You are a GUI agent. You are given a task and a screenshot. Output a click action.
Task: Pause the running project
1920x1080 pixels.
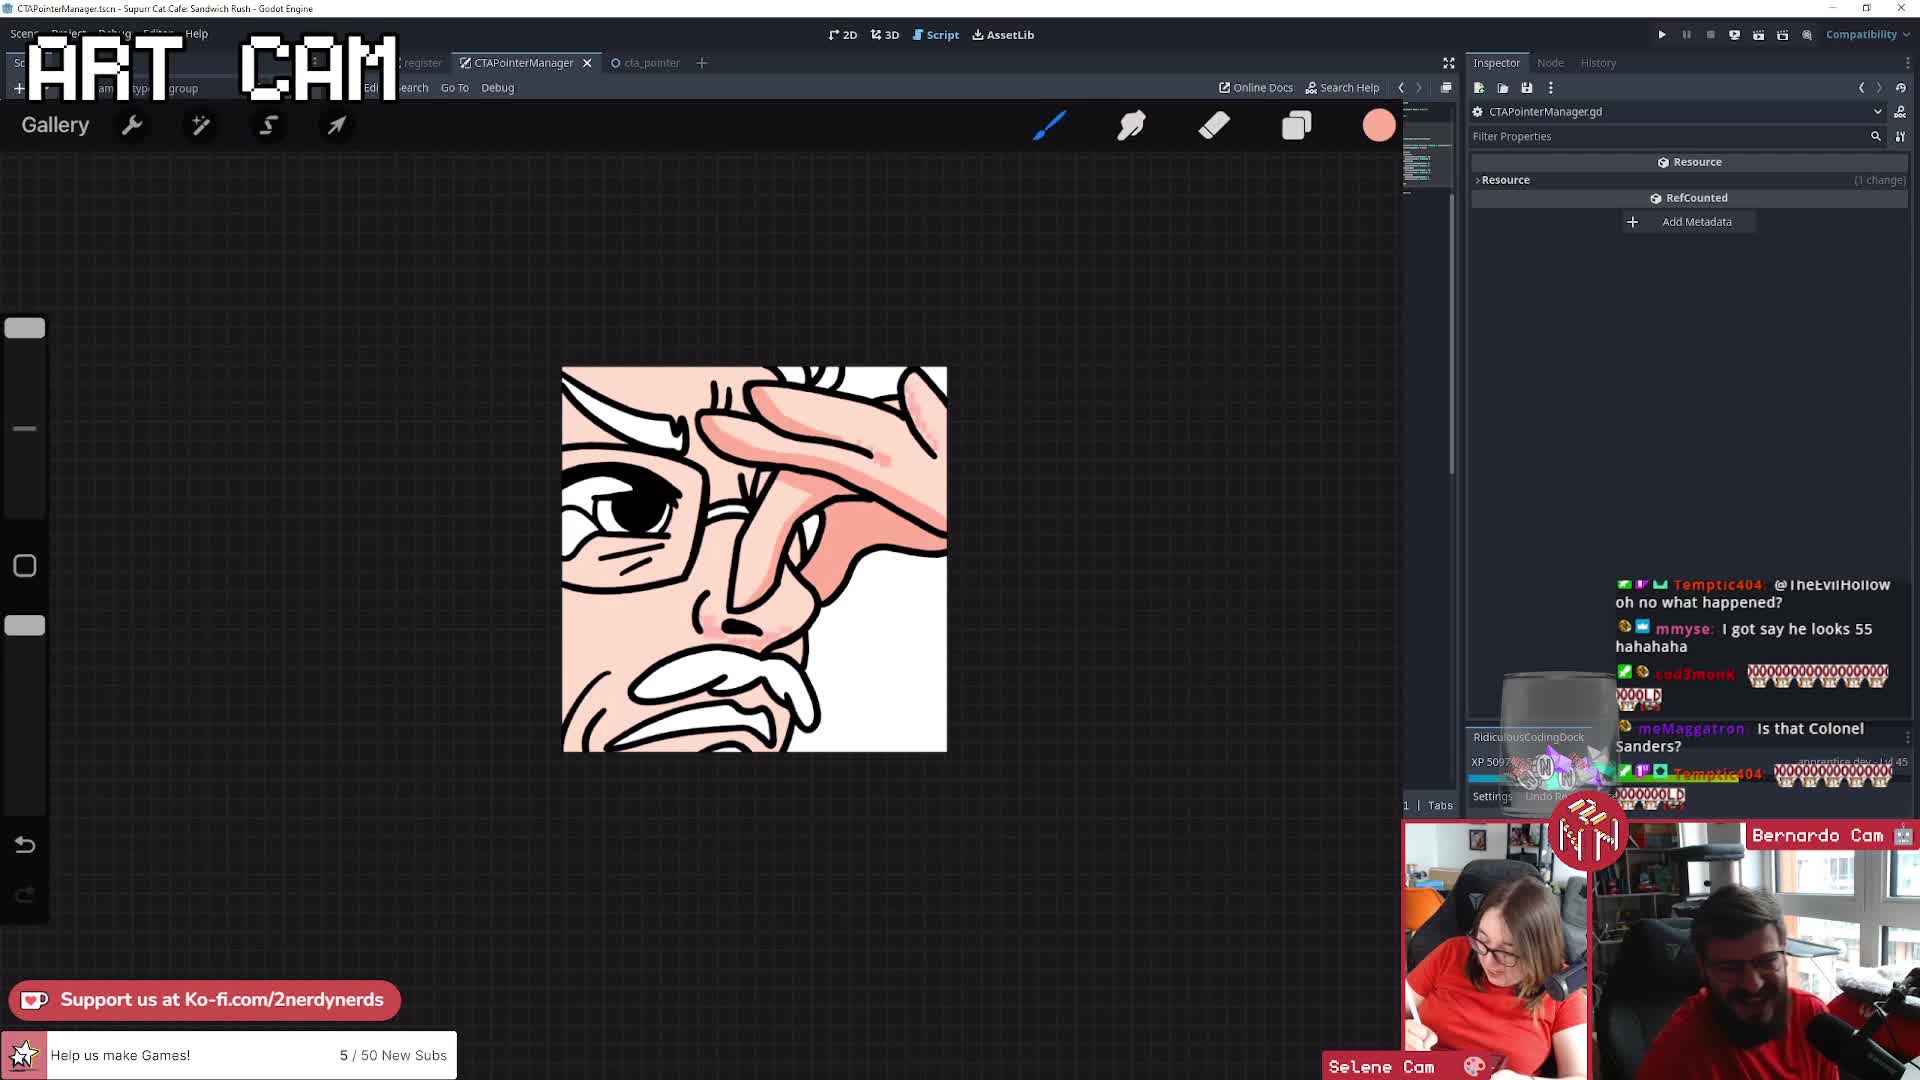[x=1686, y=35]
